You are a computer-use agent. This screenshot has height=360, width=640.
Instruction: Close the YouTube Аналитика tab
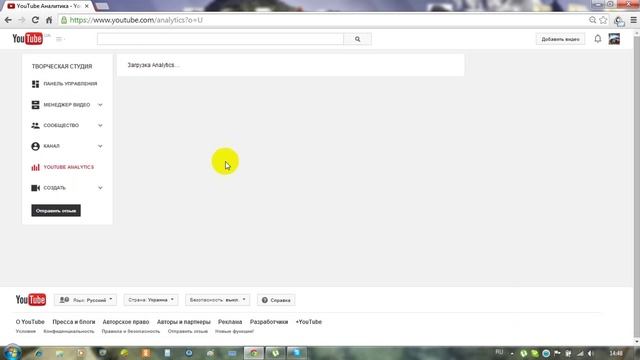87,6
